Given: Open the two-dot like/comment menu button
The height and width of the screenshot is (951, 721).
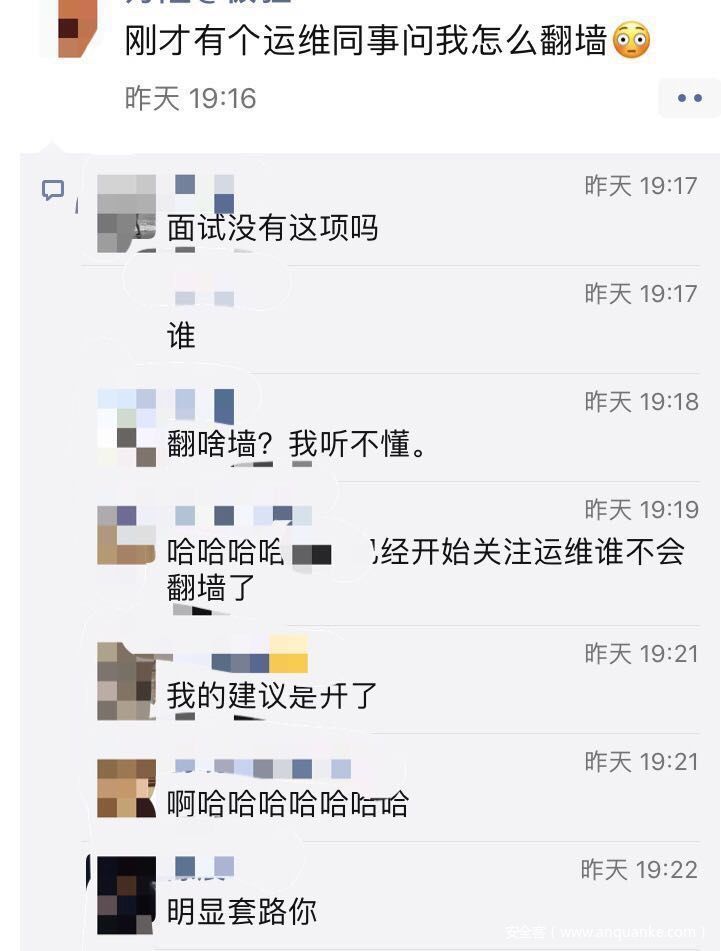Looking at the screenshot, I should point(689,98).
